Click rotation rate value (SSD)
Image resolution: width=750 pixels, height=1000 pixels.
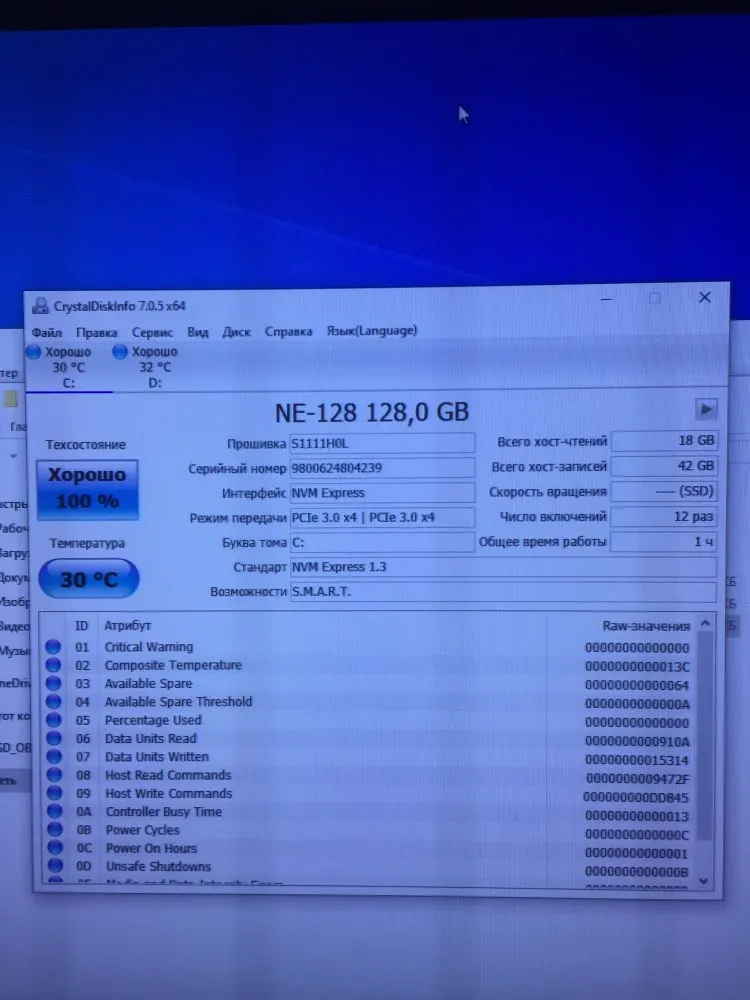click(x=663, y=491)
